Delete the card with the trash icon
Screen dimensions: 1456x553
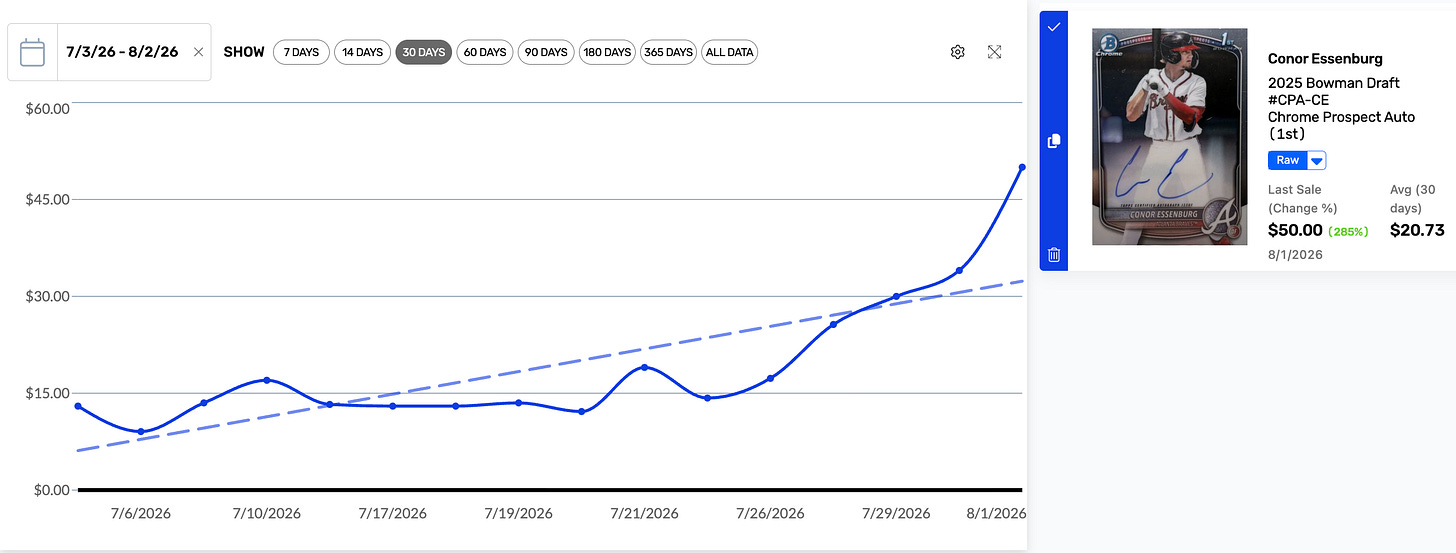tap(1053, 255)
